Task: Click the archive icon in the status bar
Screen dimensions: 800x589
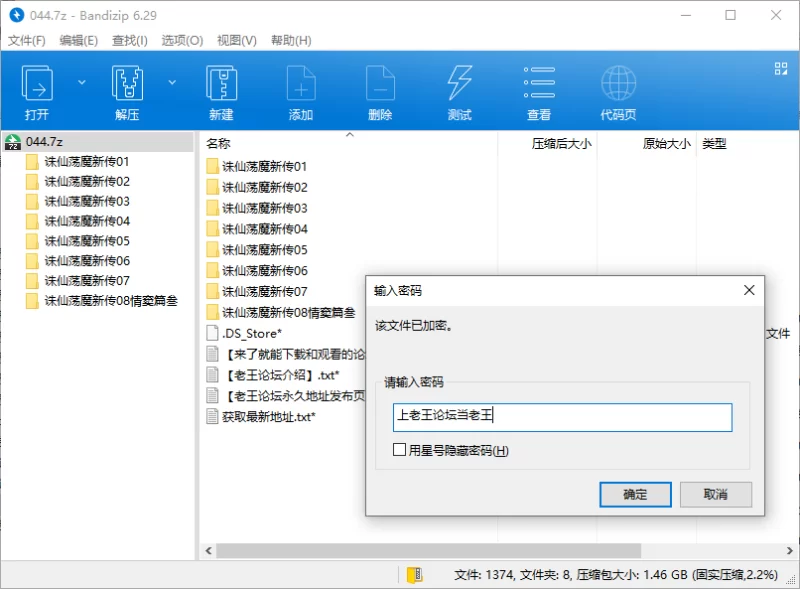Action: tap(415, 575)
